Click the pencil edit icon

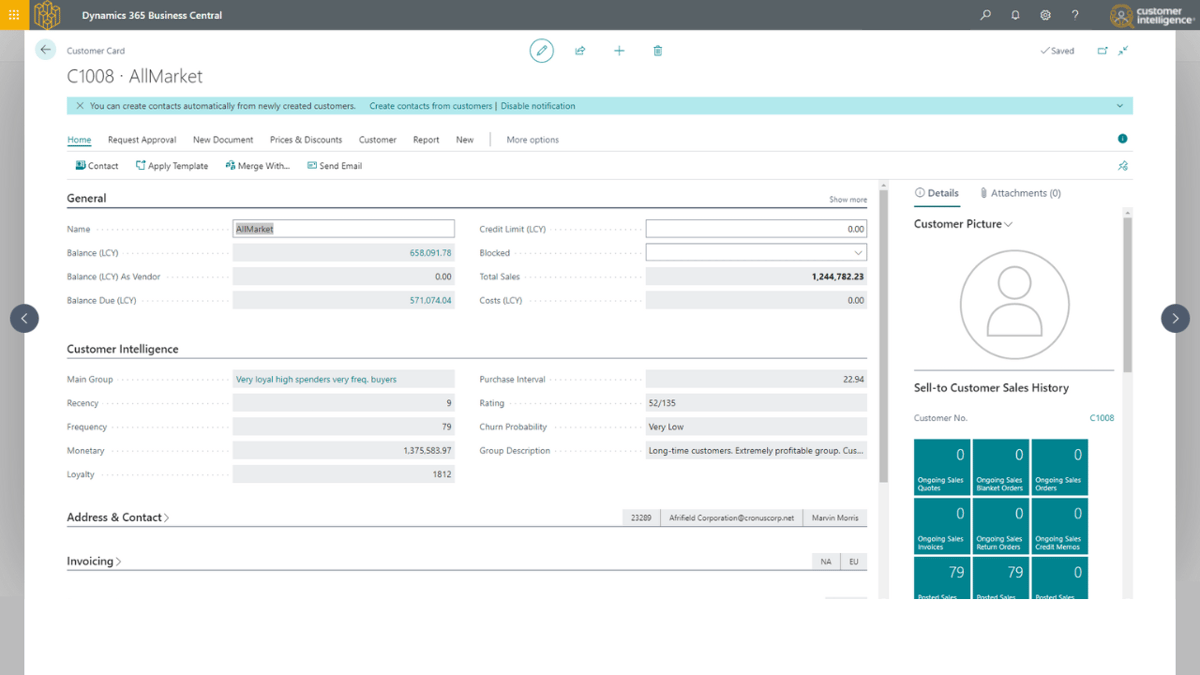click(541, 51)
